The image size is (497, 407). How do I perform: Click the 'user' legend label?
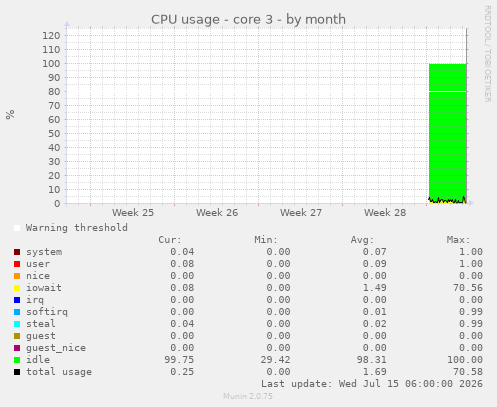tap(38, 264)
